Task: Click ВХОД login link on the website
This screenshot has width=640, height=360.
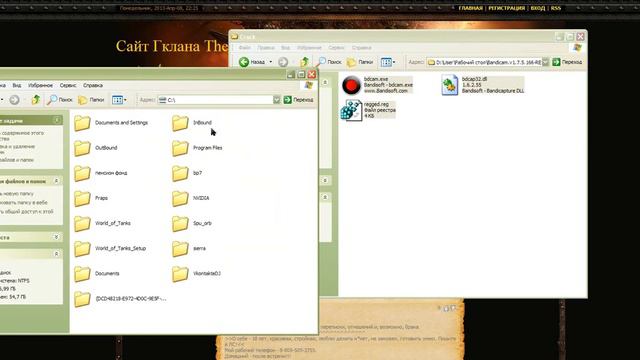Action: 538,8
